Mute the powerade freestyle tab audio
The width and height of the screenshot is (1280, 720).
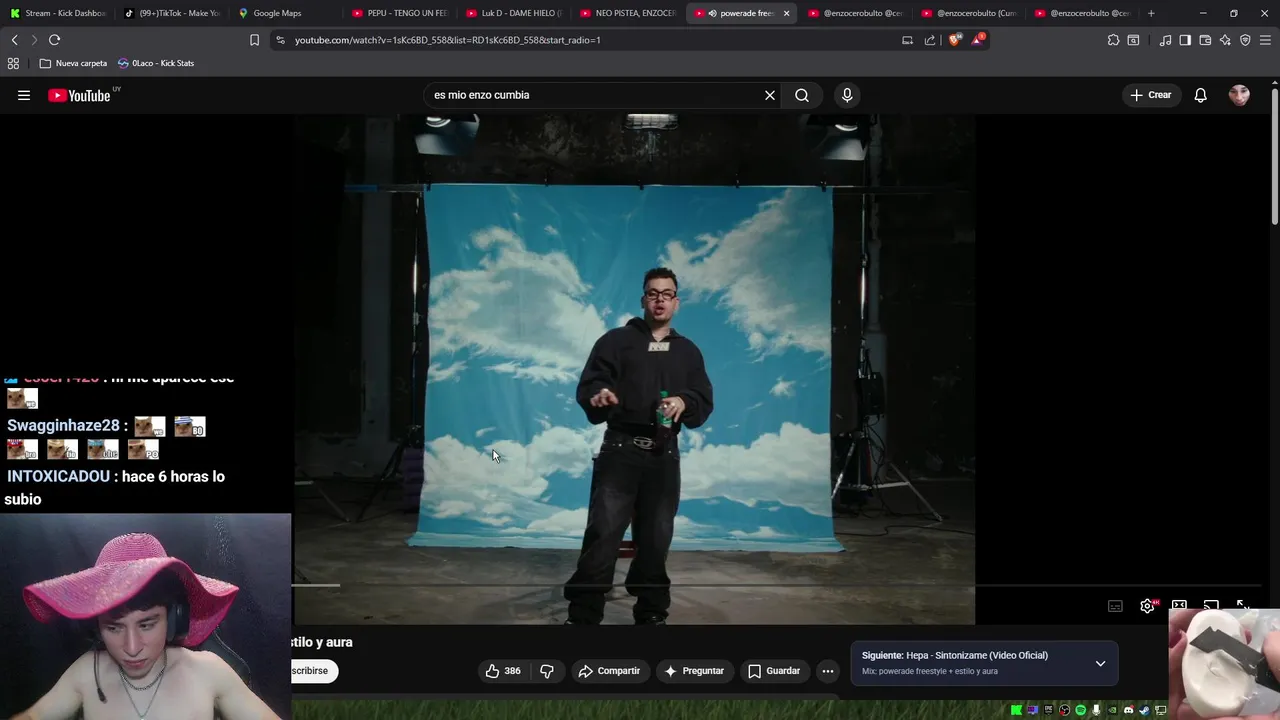pos(712,13)
